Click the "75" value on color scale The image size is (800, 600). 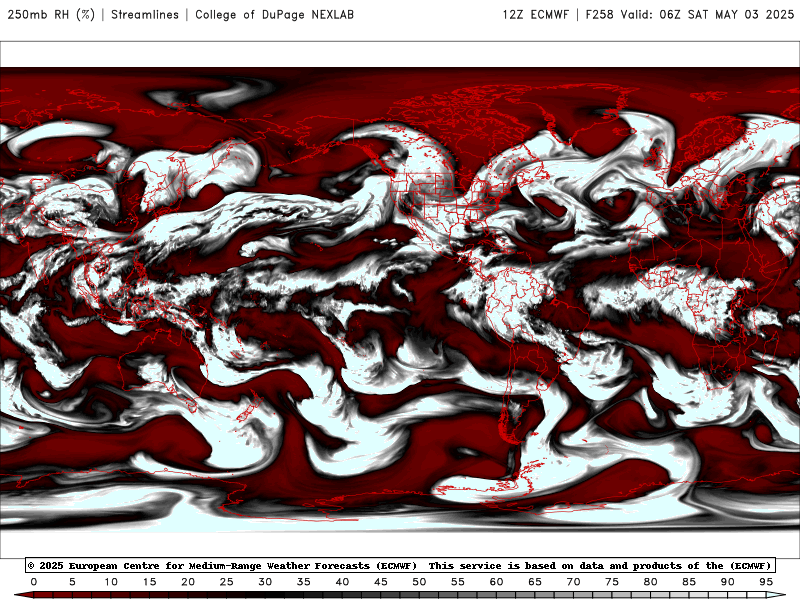(x=612, y=582)
